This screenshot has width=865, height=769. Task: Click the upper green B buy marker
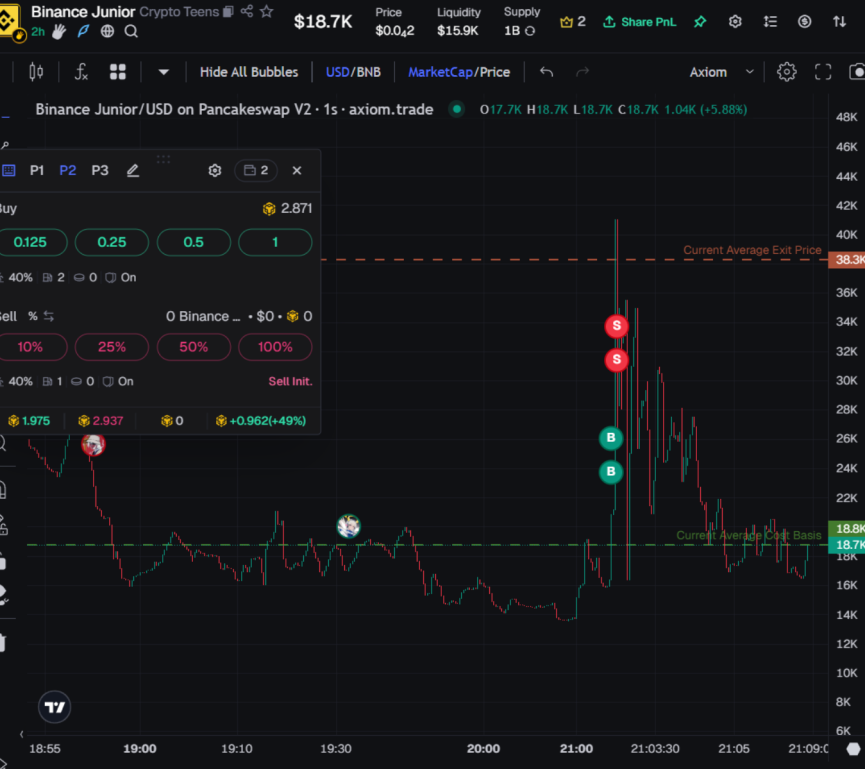611,438
